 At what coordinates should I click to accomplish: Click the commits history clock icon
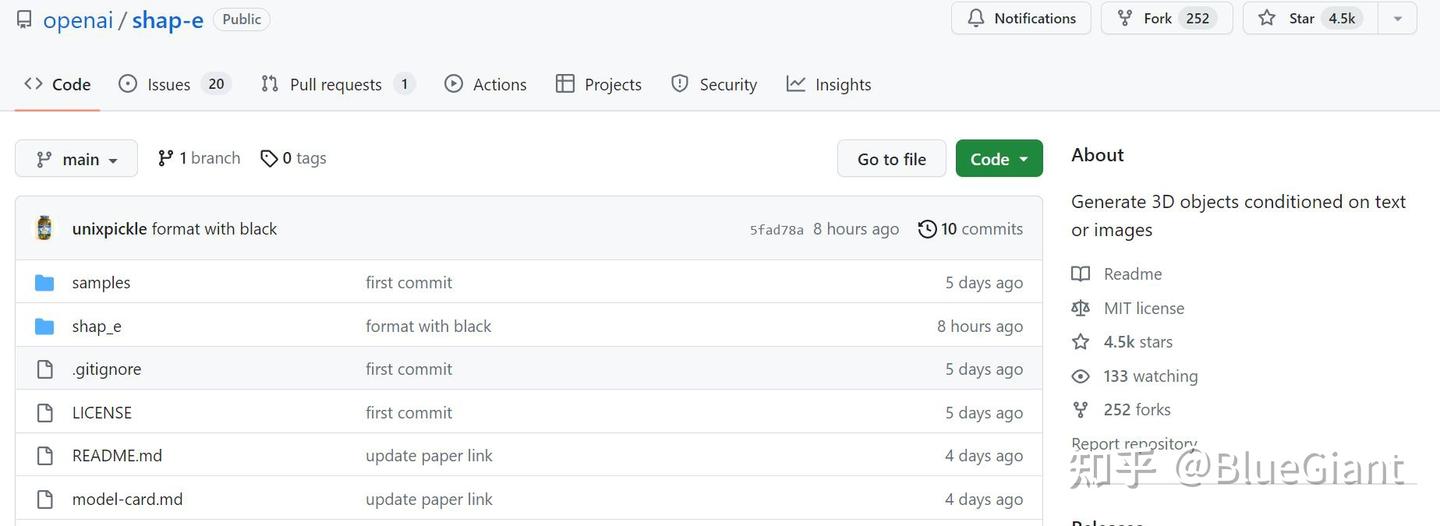pyautogui.click(x=927, y=229)
